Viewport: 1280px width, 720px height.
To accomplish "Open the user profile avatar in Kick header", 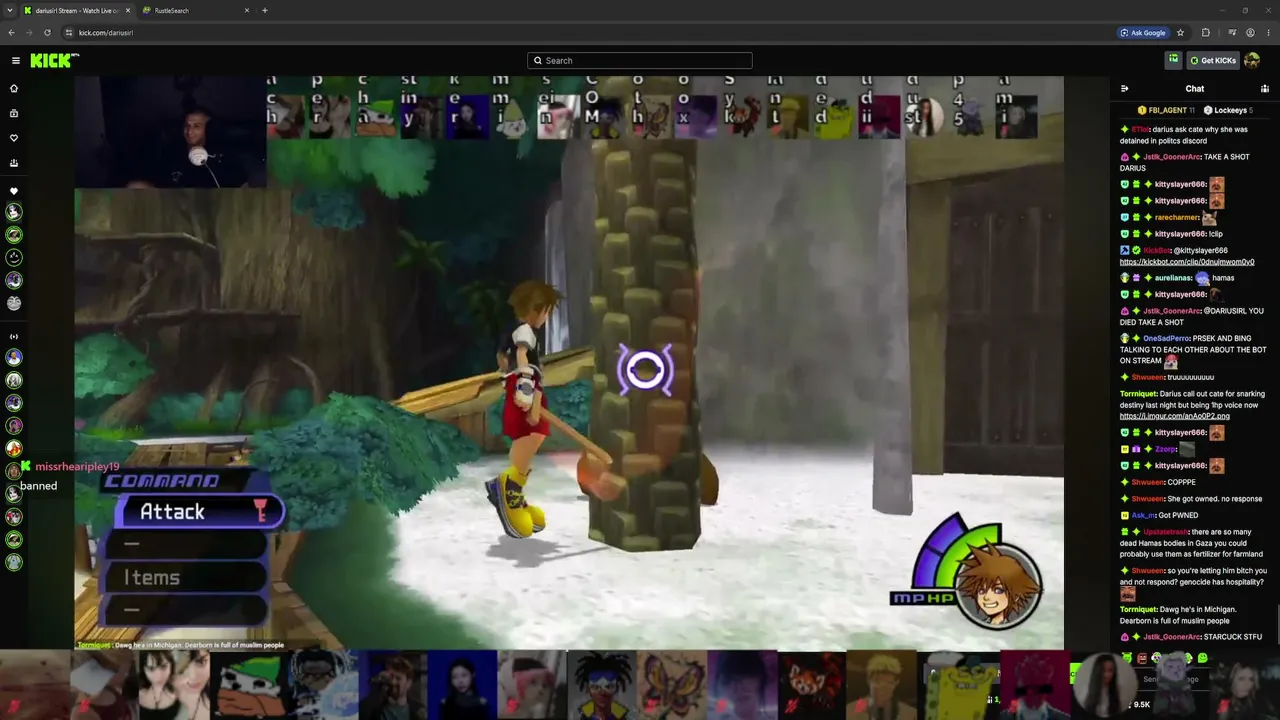I will pos(1252,60).
